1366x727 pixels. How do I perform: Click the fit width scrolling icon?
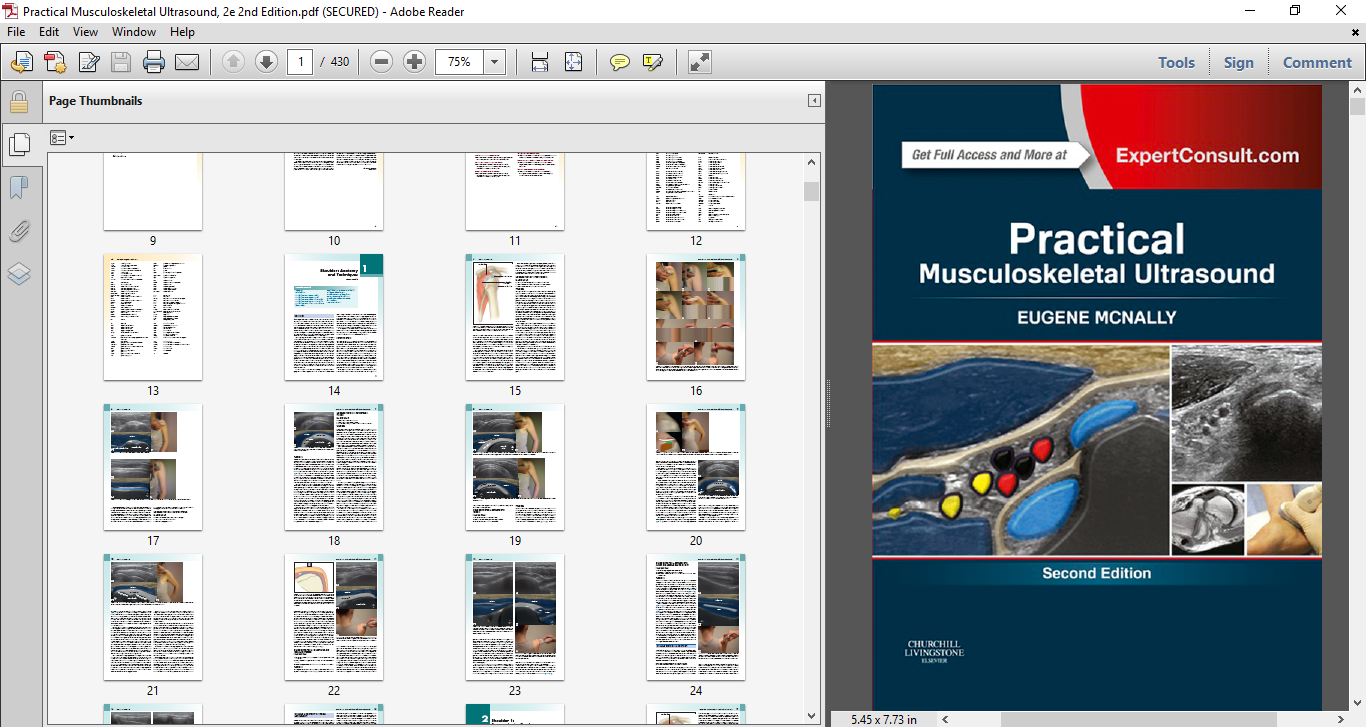point(540,62)
